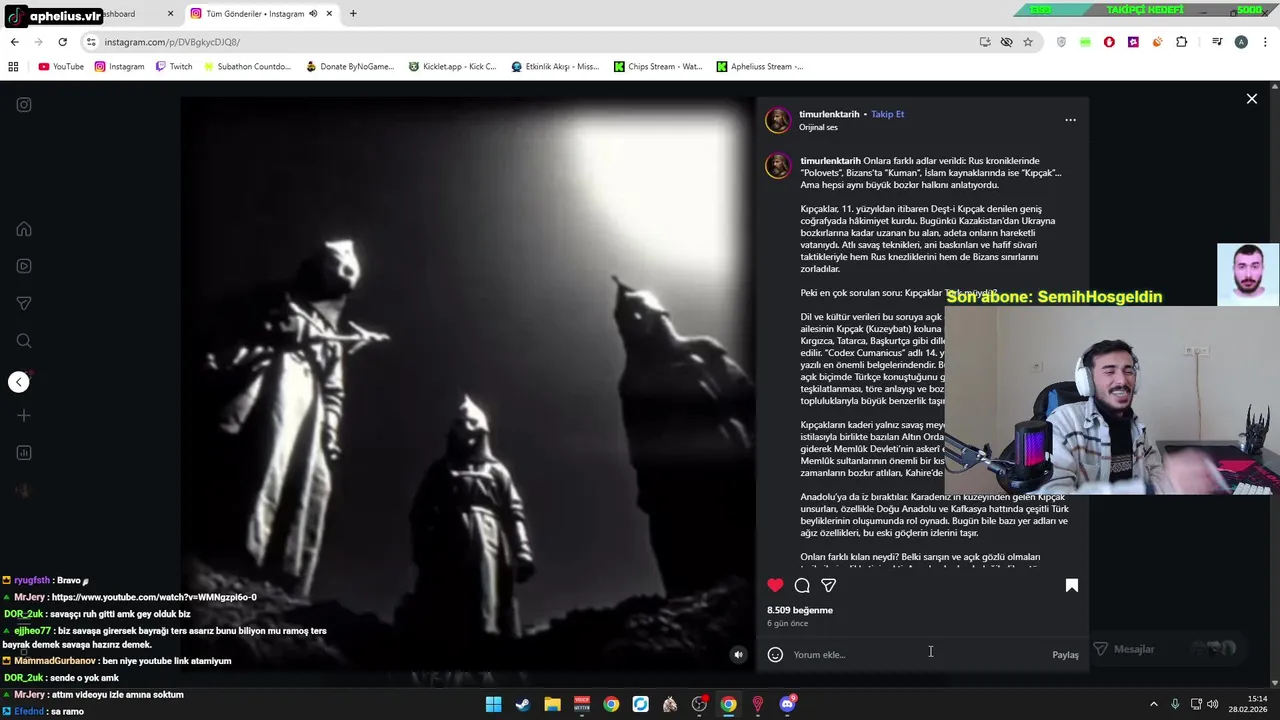The height and width of the screenshot is (720, 1280).
Task: Open the Orijinal ses audio link
Action: (x=818, y=128)
